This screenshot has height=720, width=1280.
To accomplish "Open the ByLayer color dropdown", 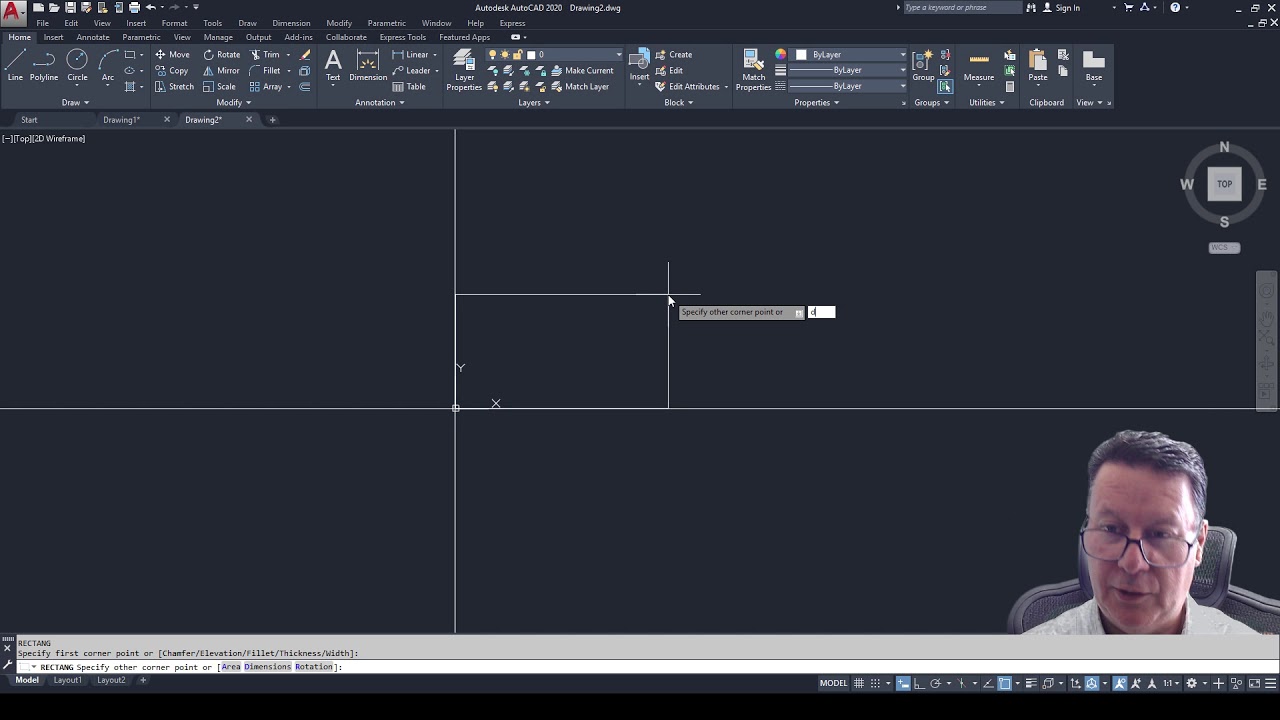I will (x=902, y=55).
